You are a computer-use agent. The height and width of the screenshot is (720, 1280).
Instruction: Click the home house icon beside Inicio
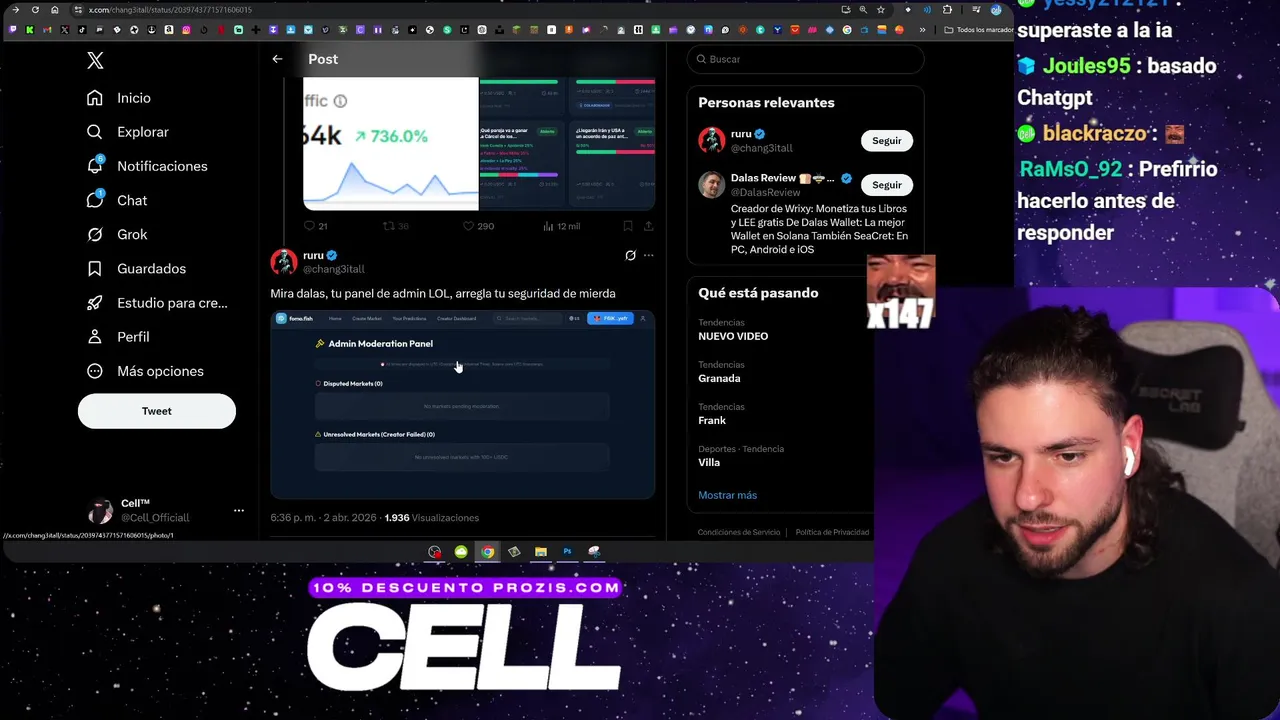pos(95,98)
